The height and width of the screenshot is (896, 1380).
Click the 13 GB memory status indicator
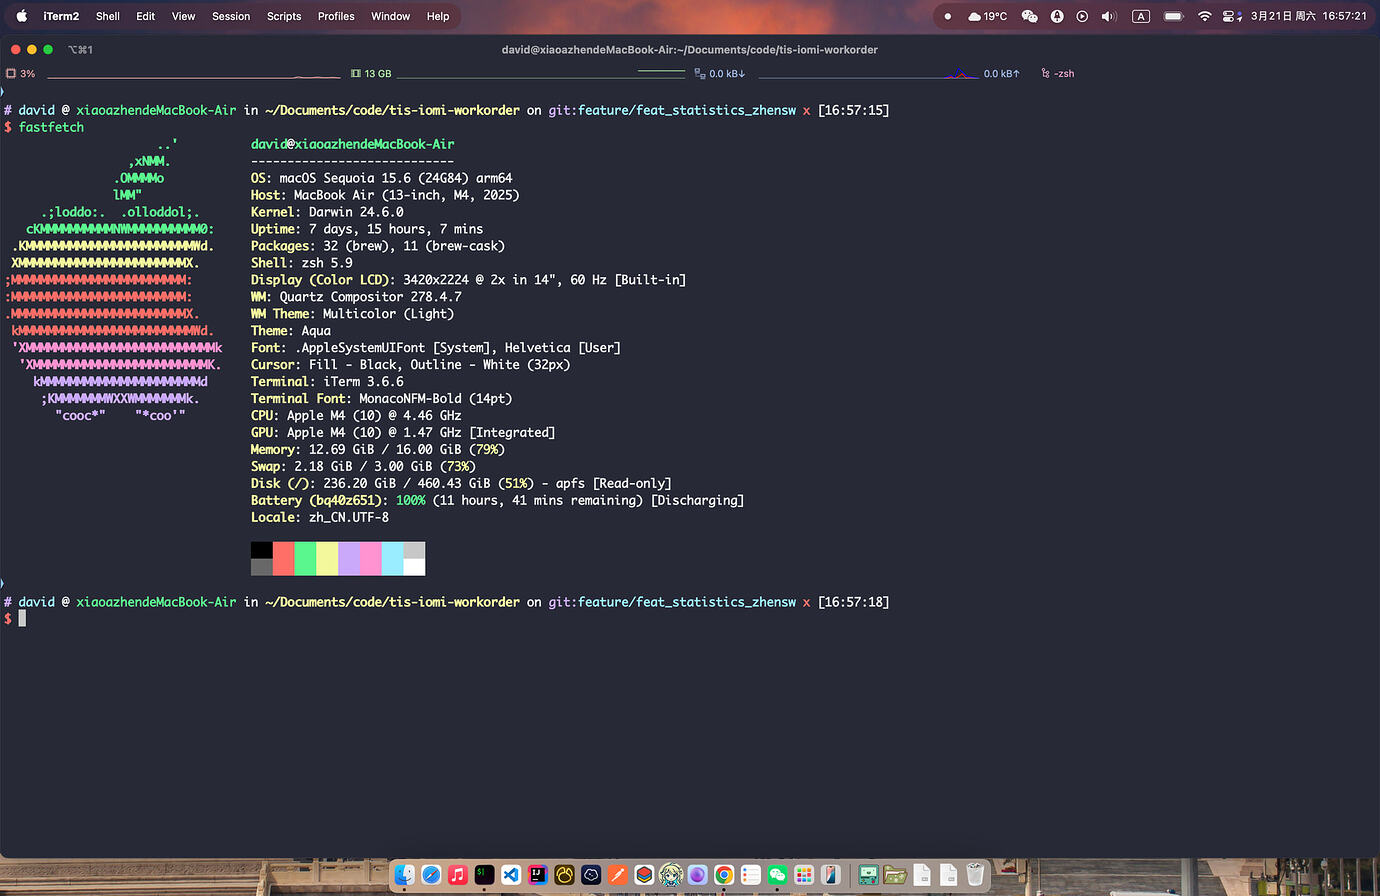(x=371, y=74)
